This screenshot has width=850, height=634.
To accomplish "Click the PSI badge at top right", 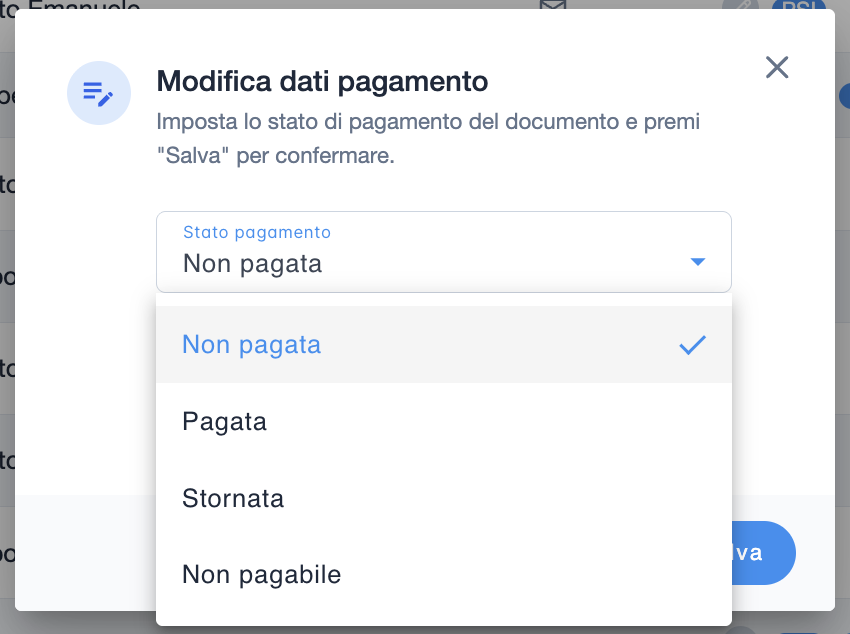I will (x=796, y=5).
